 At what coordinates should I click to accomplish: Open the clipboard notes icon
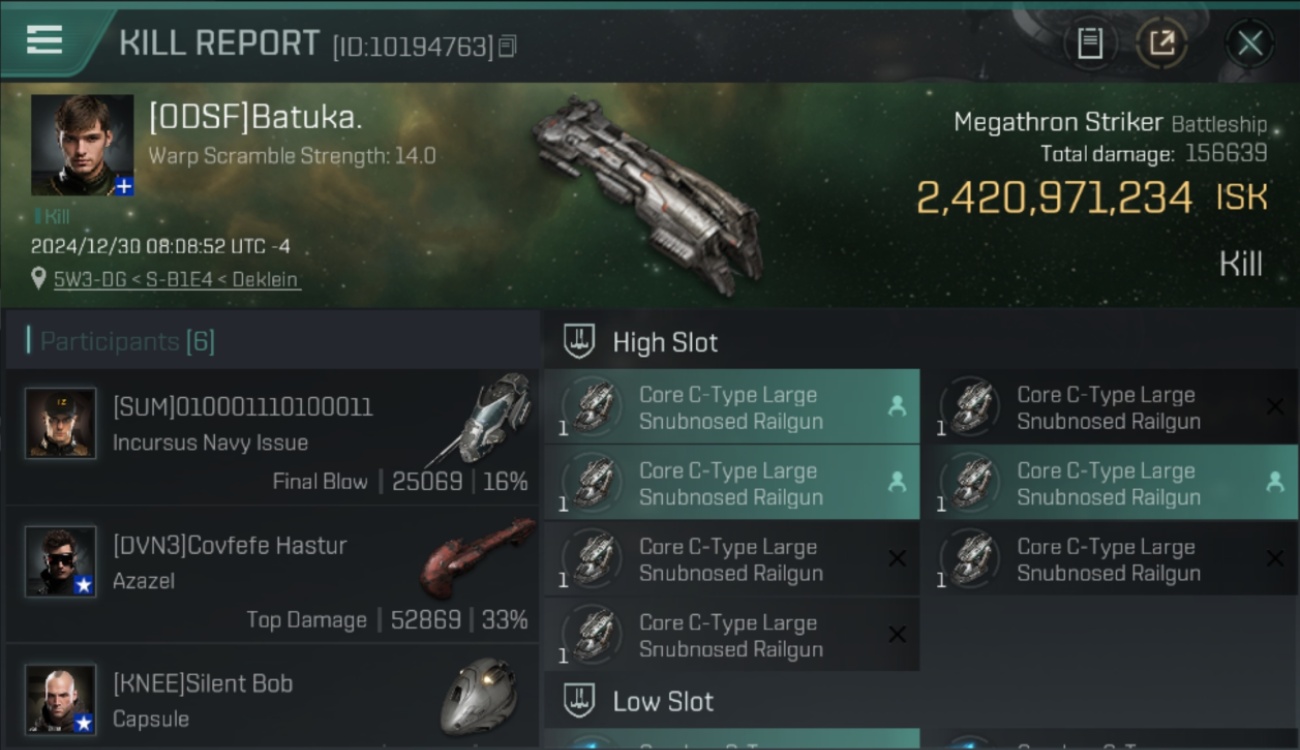coord(1090,43)
